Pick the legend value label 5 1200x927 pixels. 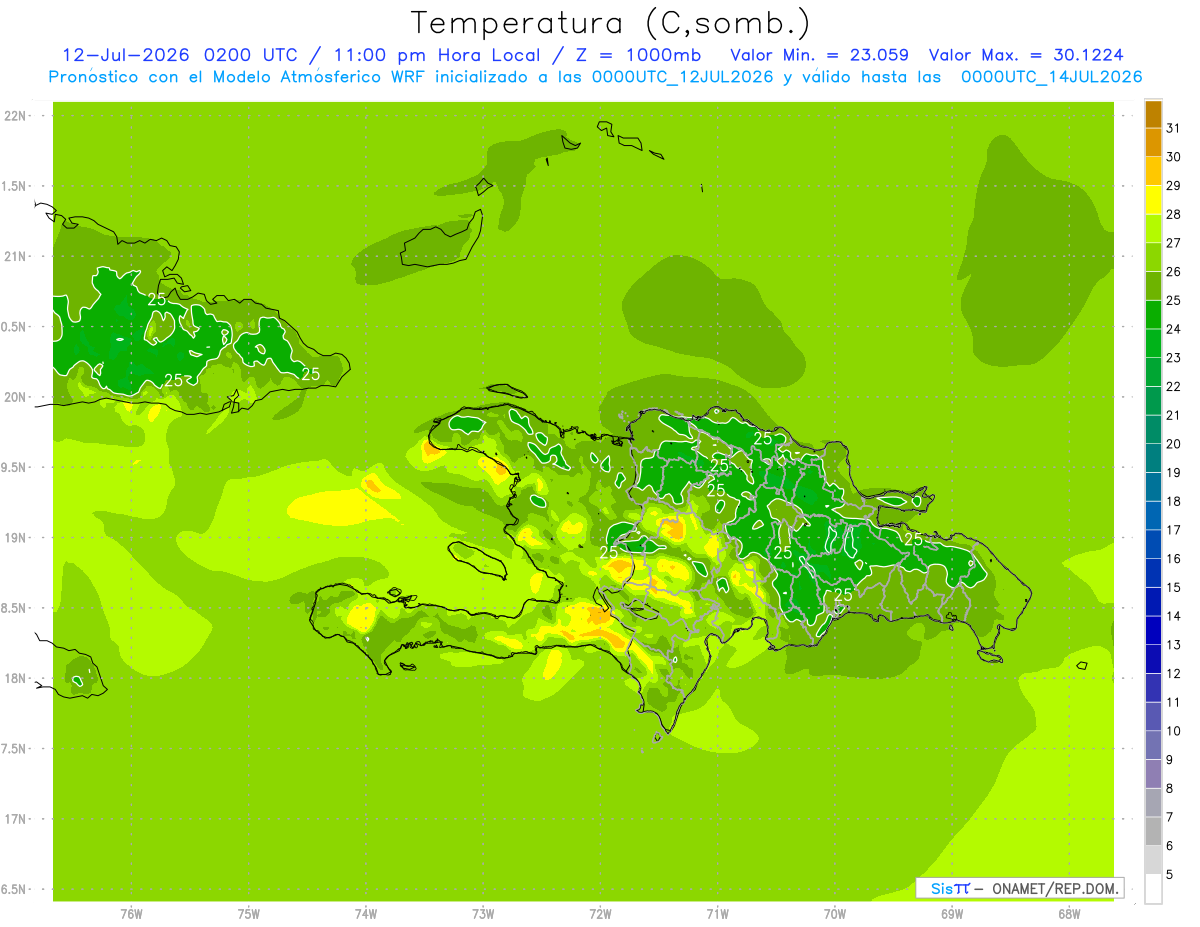point(1170,875)
